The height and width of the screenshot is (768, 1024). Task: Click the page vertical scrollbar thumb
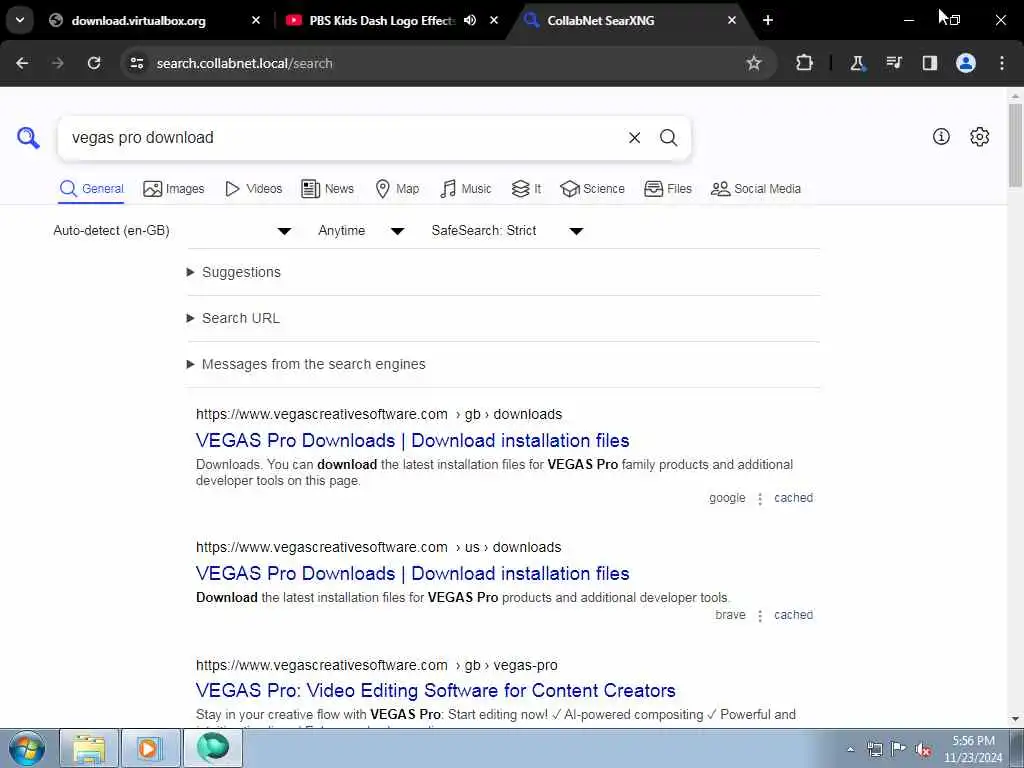(x=1015, y=145)
